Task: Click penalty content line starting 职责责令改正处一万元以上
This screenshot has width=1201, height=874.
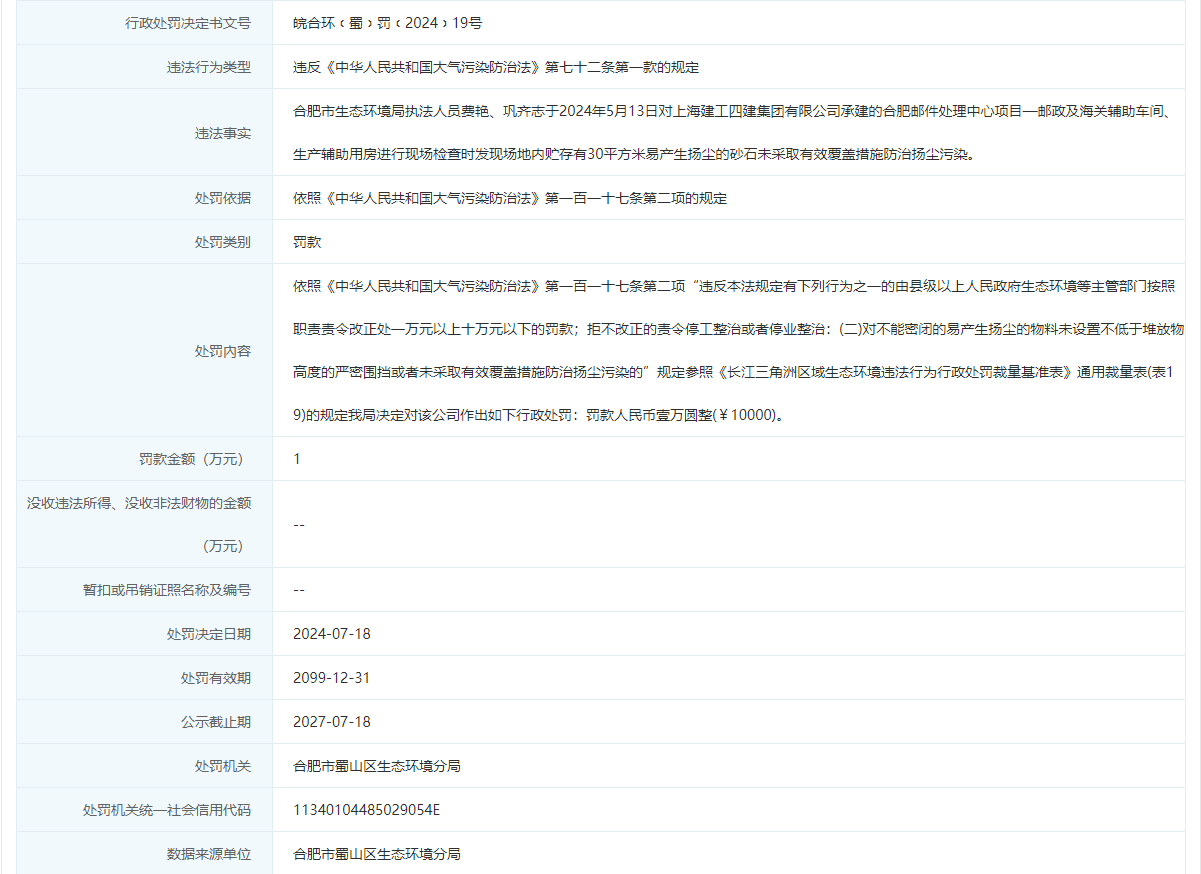Action: pyautogui.click(x=738, y=329)
